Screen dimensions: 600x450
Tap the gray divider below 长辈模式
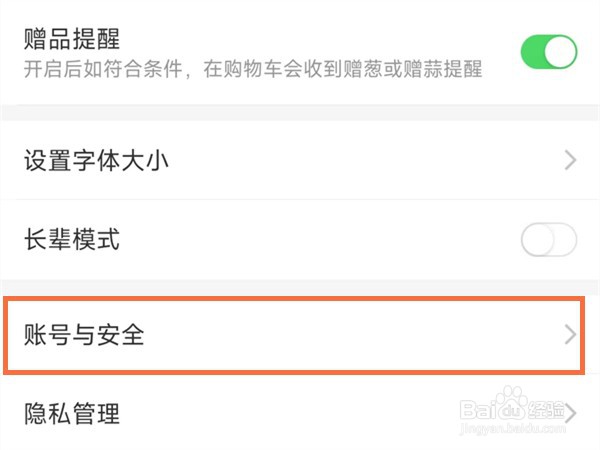click(x=300, y=287)
